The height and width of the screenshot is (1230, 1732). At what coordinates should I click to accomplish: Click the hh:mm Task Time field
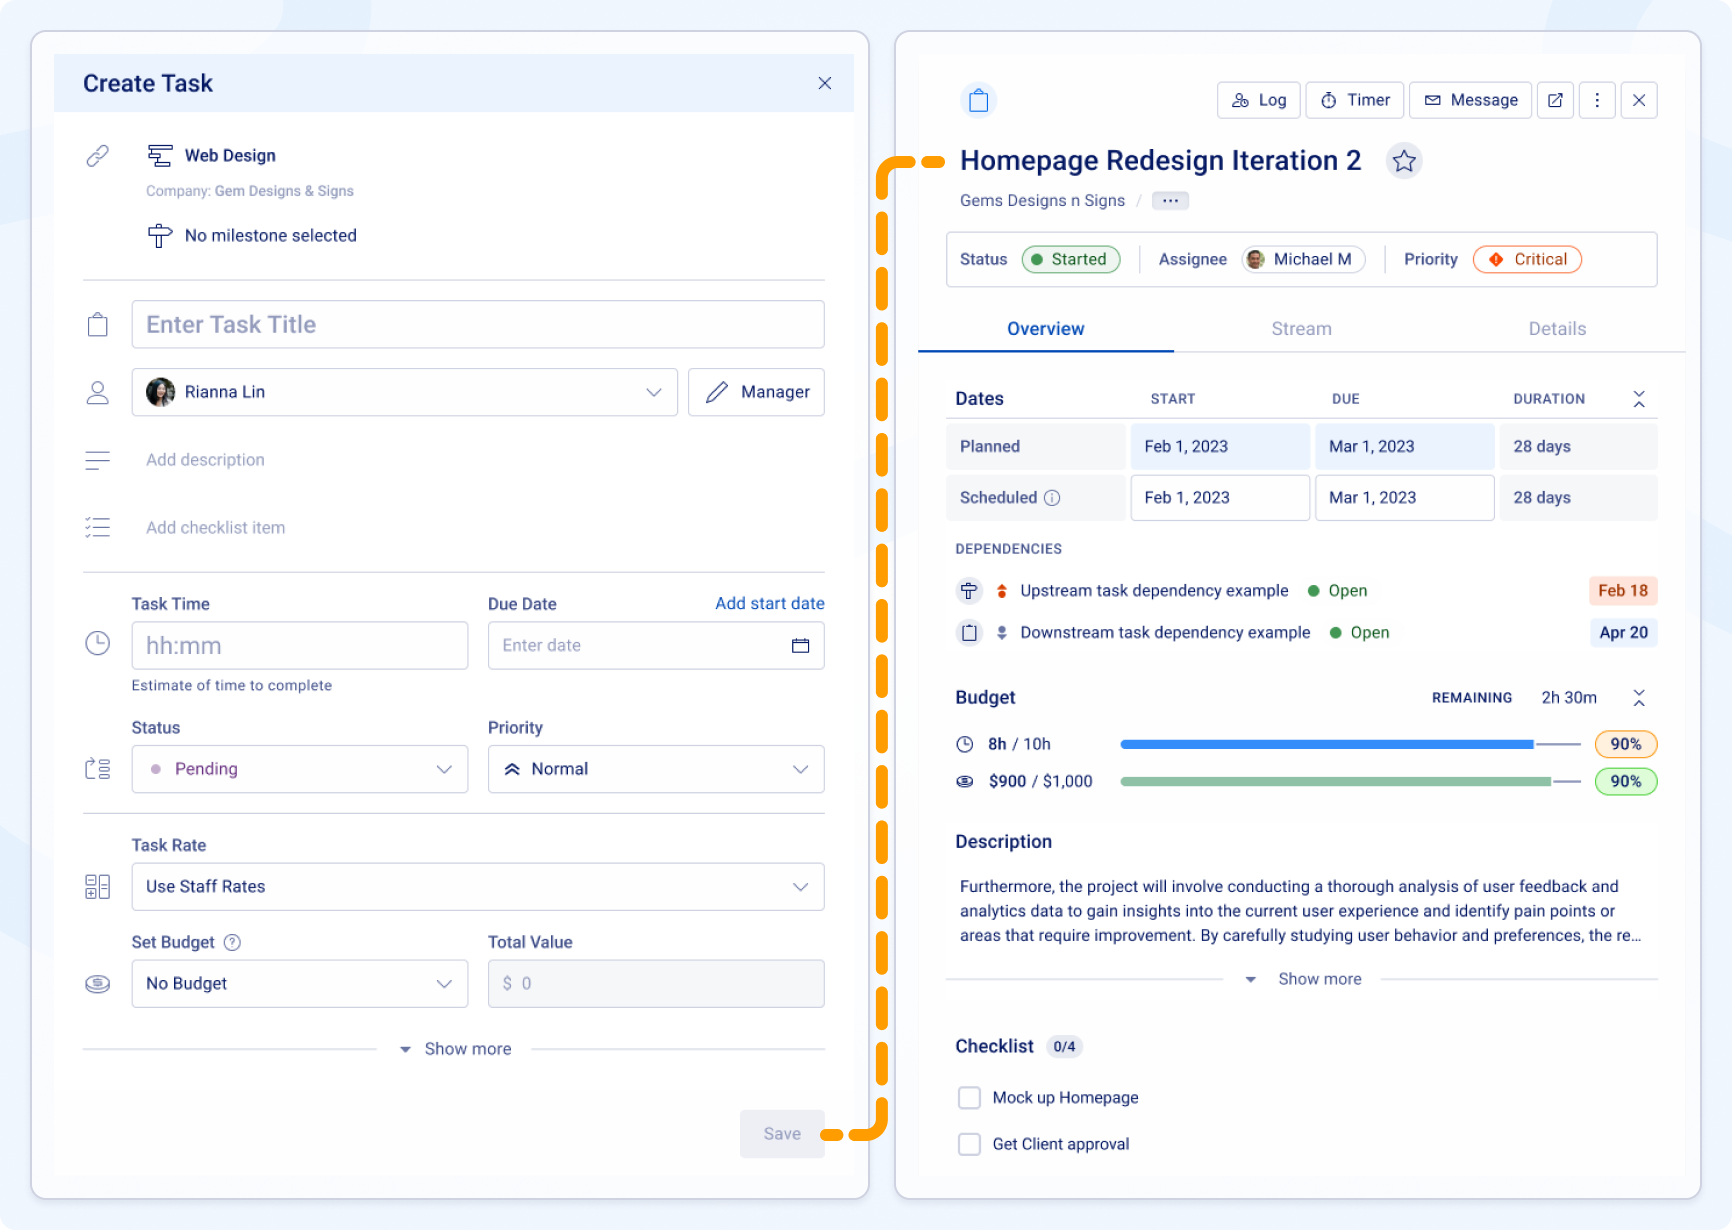[299, 646]
